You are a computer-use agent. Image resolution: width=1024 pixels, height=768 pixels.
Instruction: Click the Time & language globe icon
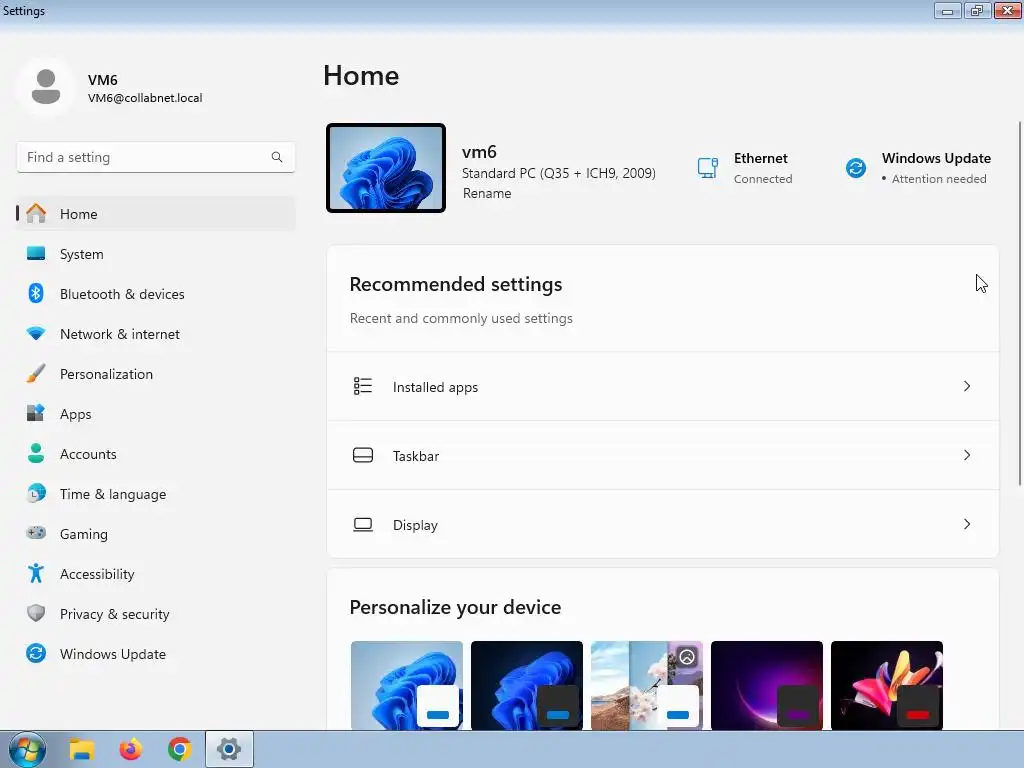[x=36, y=493]
